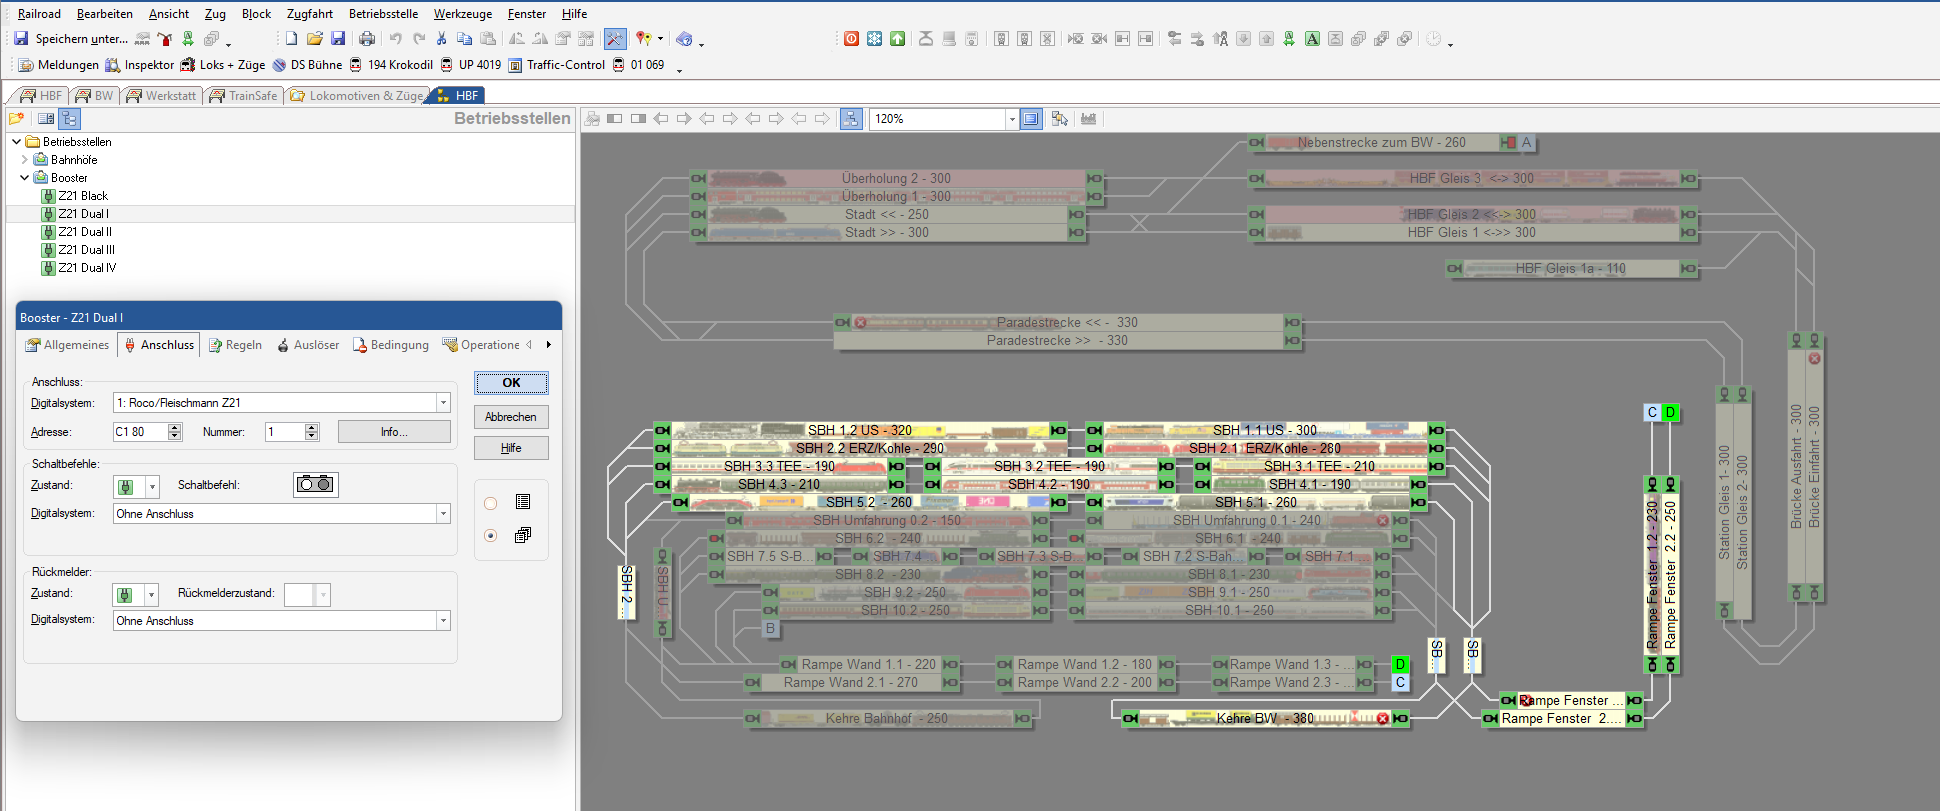Click the print icon in toolbar

[x=367, y=39]
